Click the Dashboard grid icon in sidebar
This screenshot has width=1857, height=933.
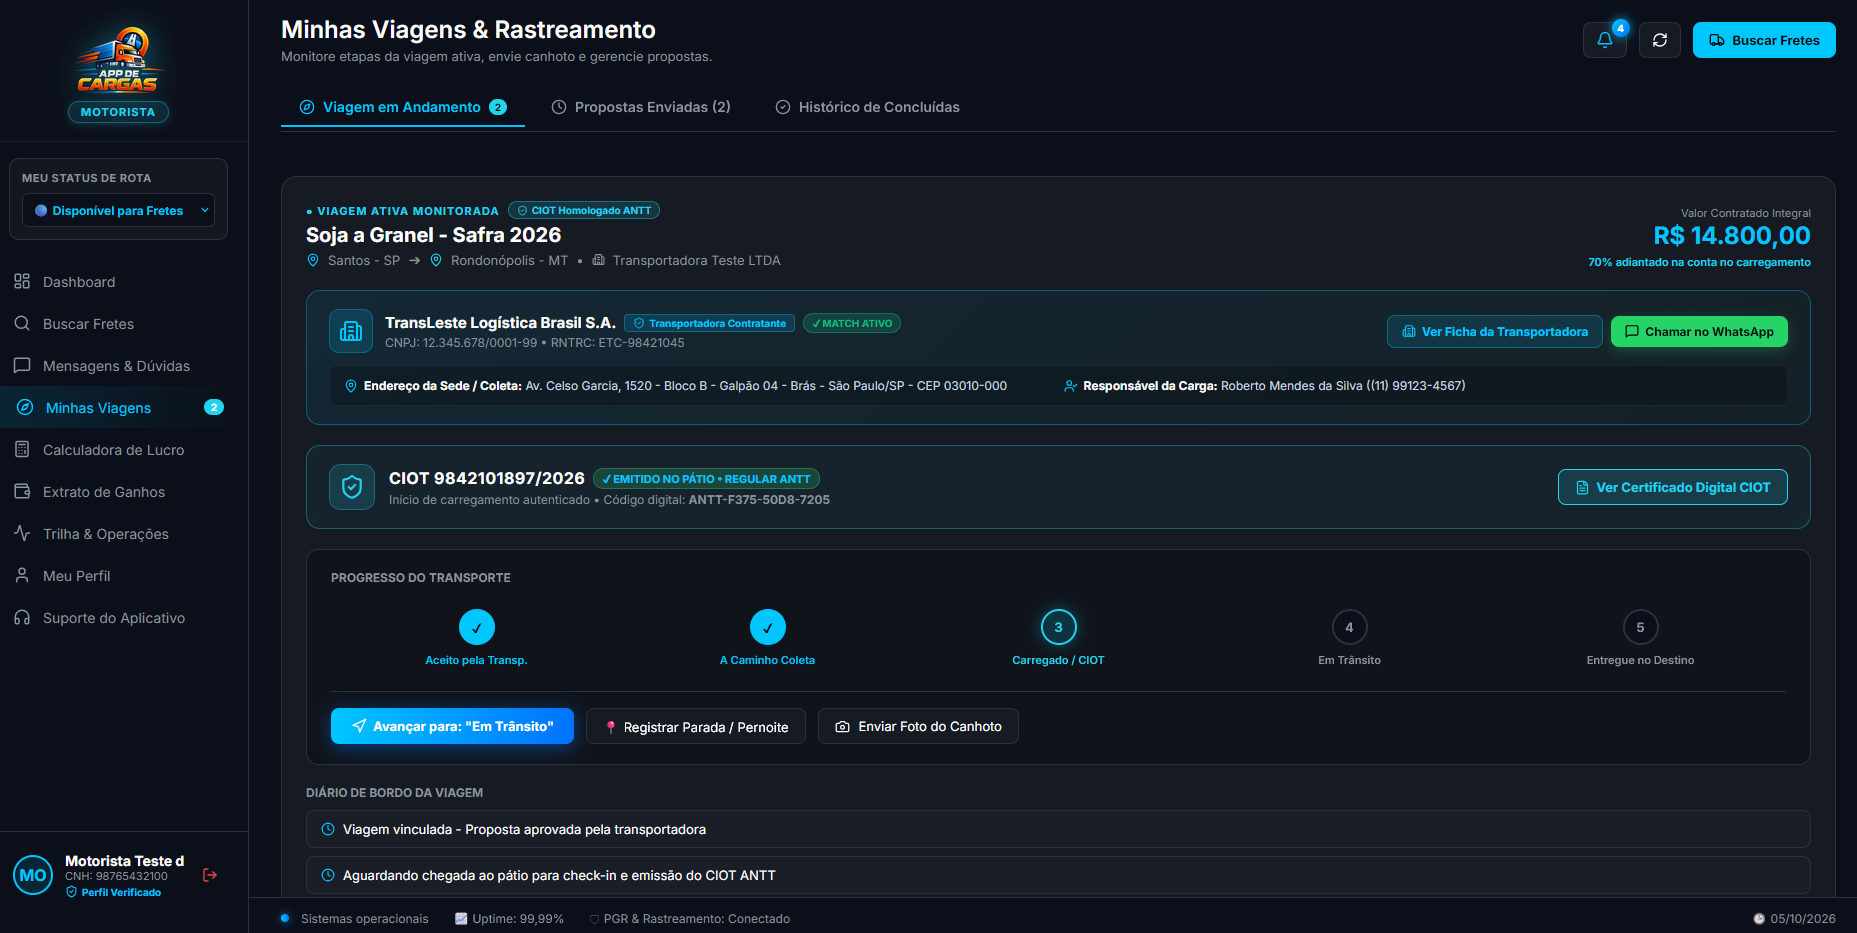pyautogui.click(x=22, y=282)
